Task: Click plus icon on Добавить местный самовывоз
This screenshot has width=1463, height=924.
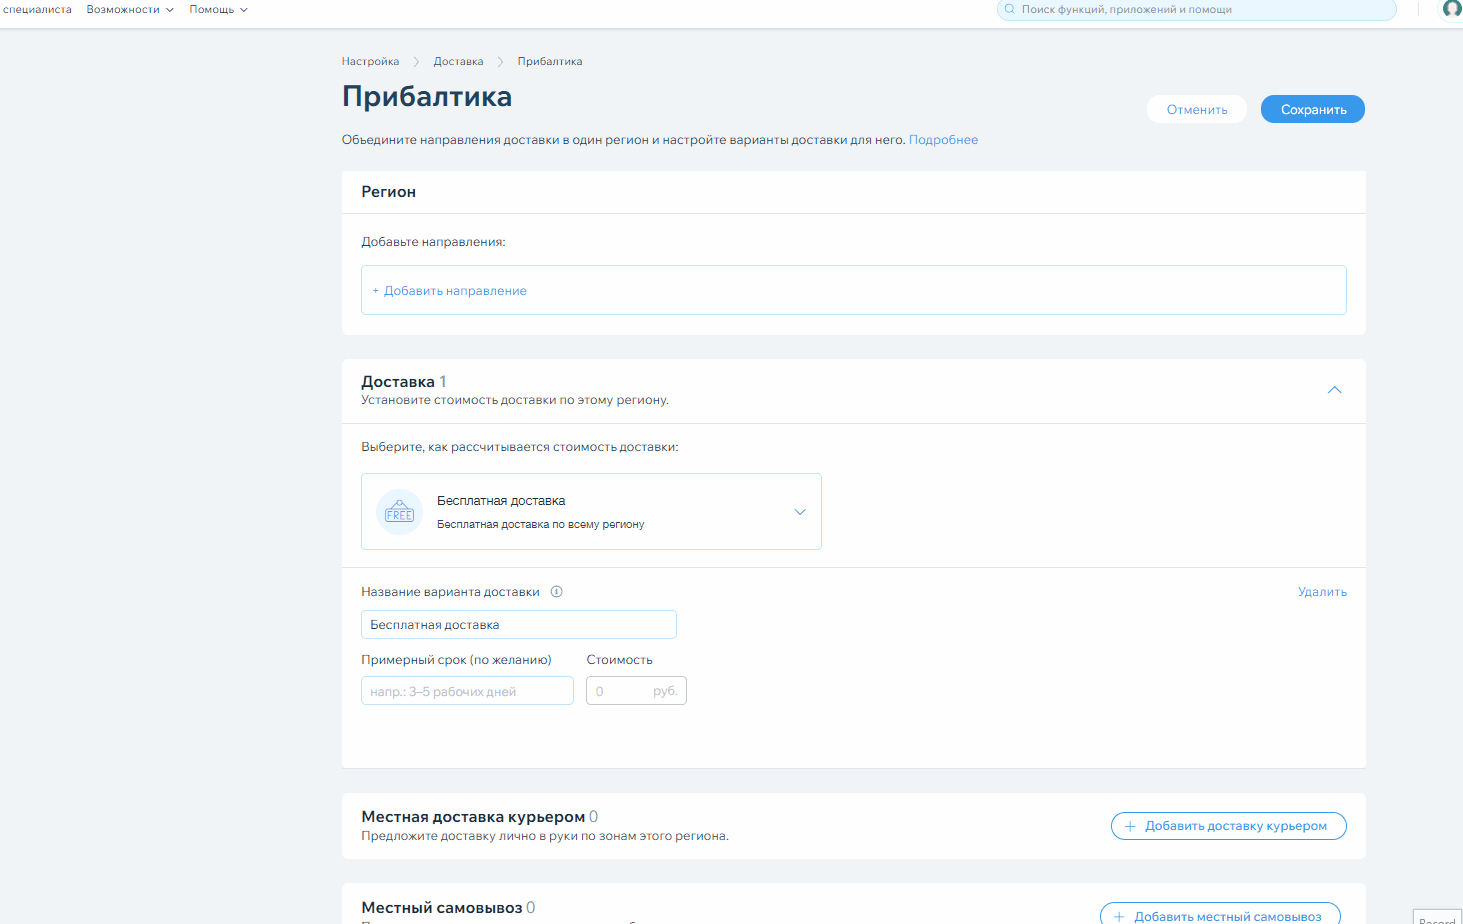Action: pos(1119,916)
